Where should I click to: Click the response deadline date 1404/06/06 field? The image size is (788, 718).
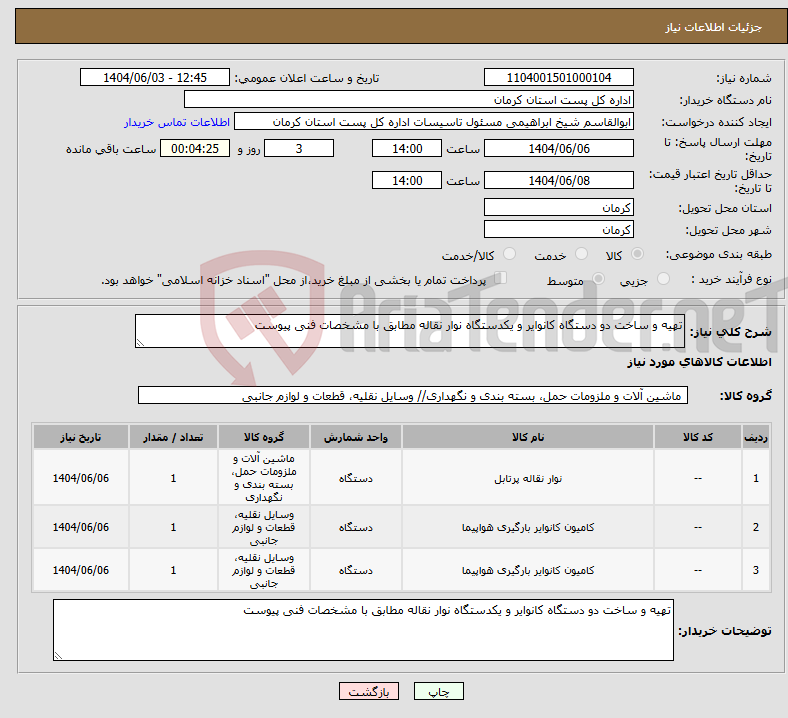coord(558,148)
